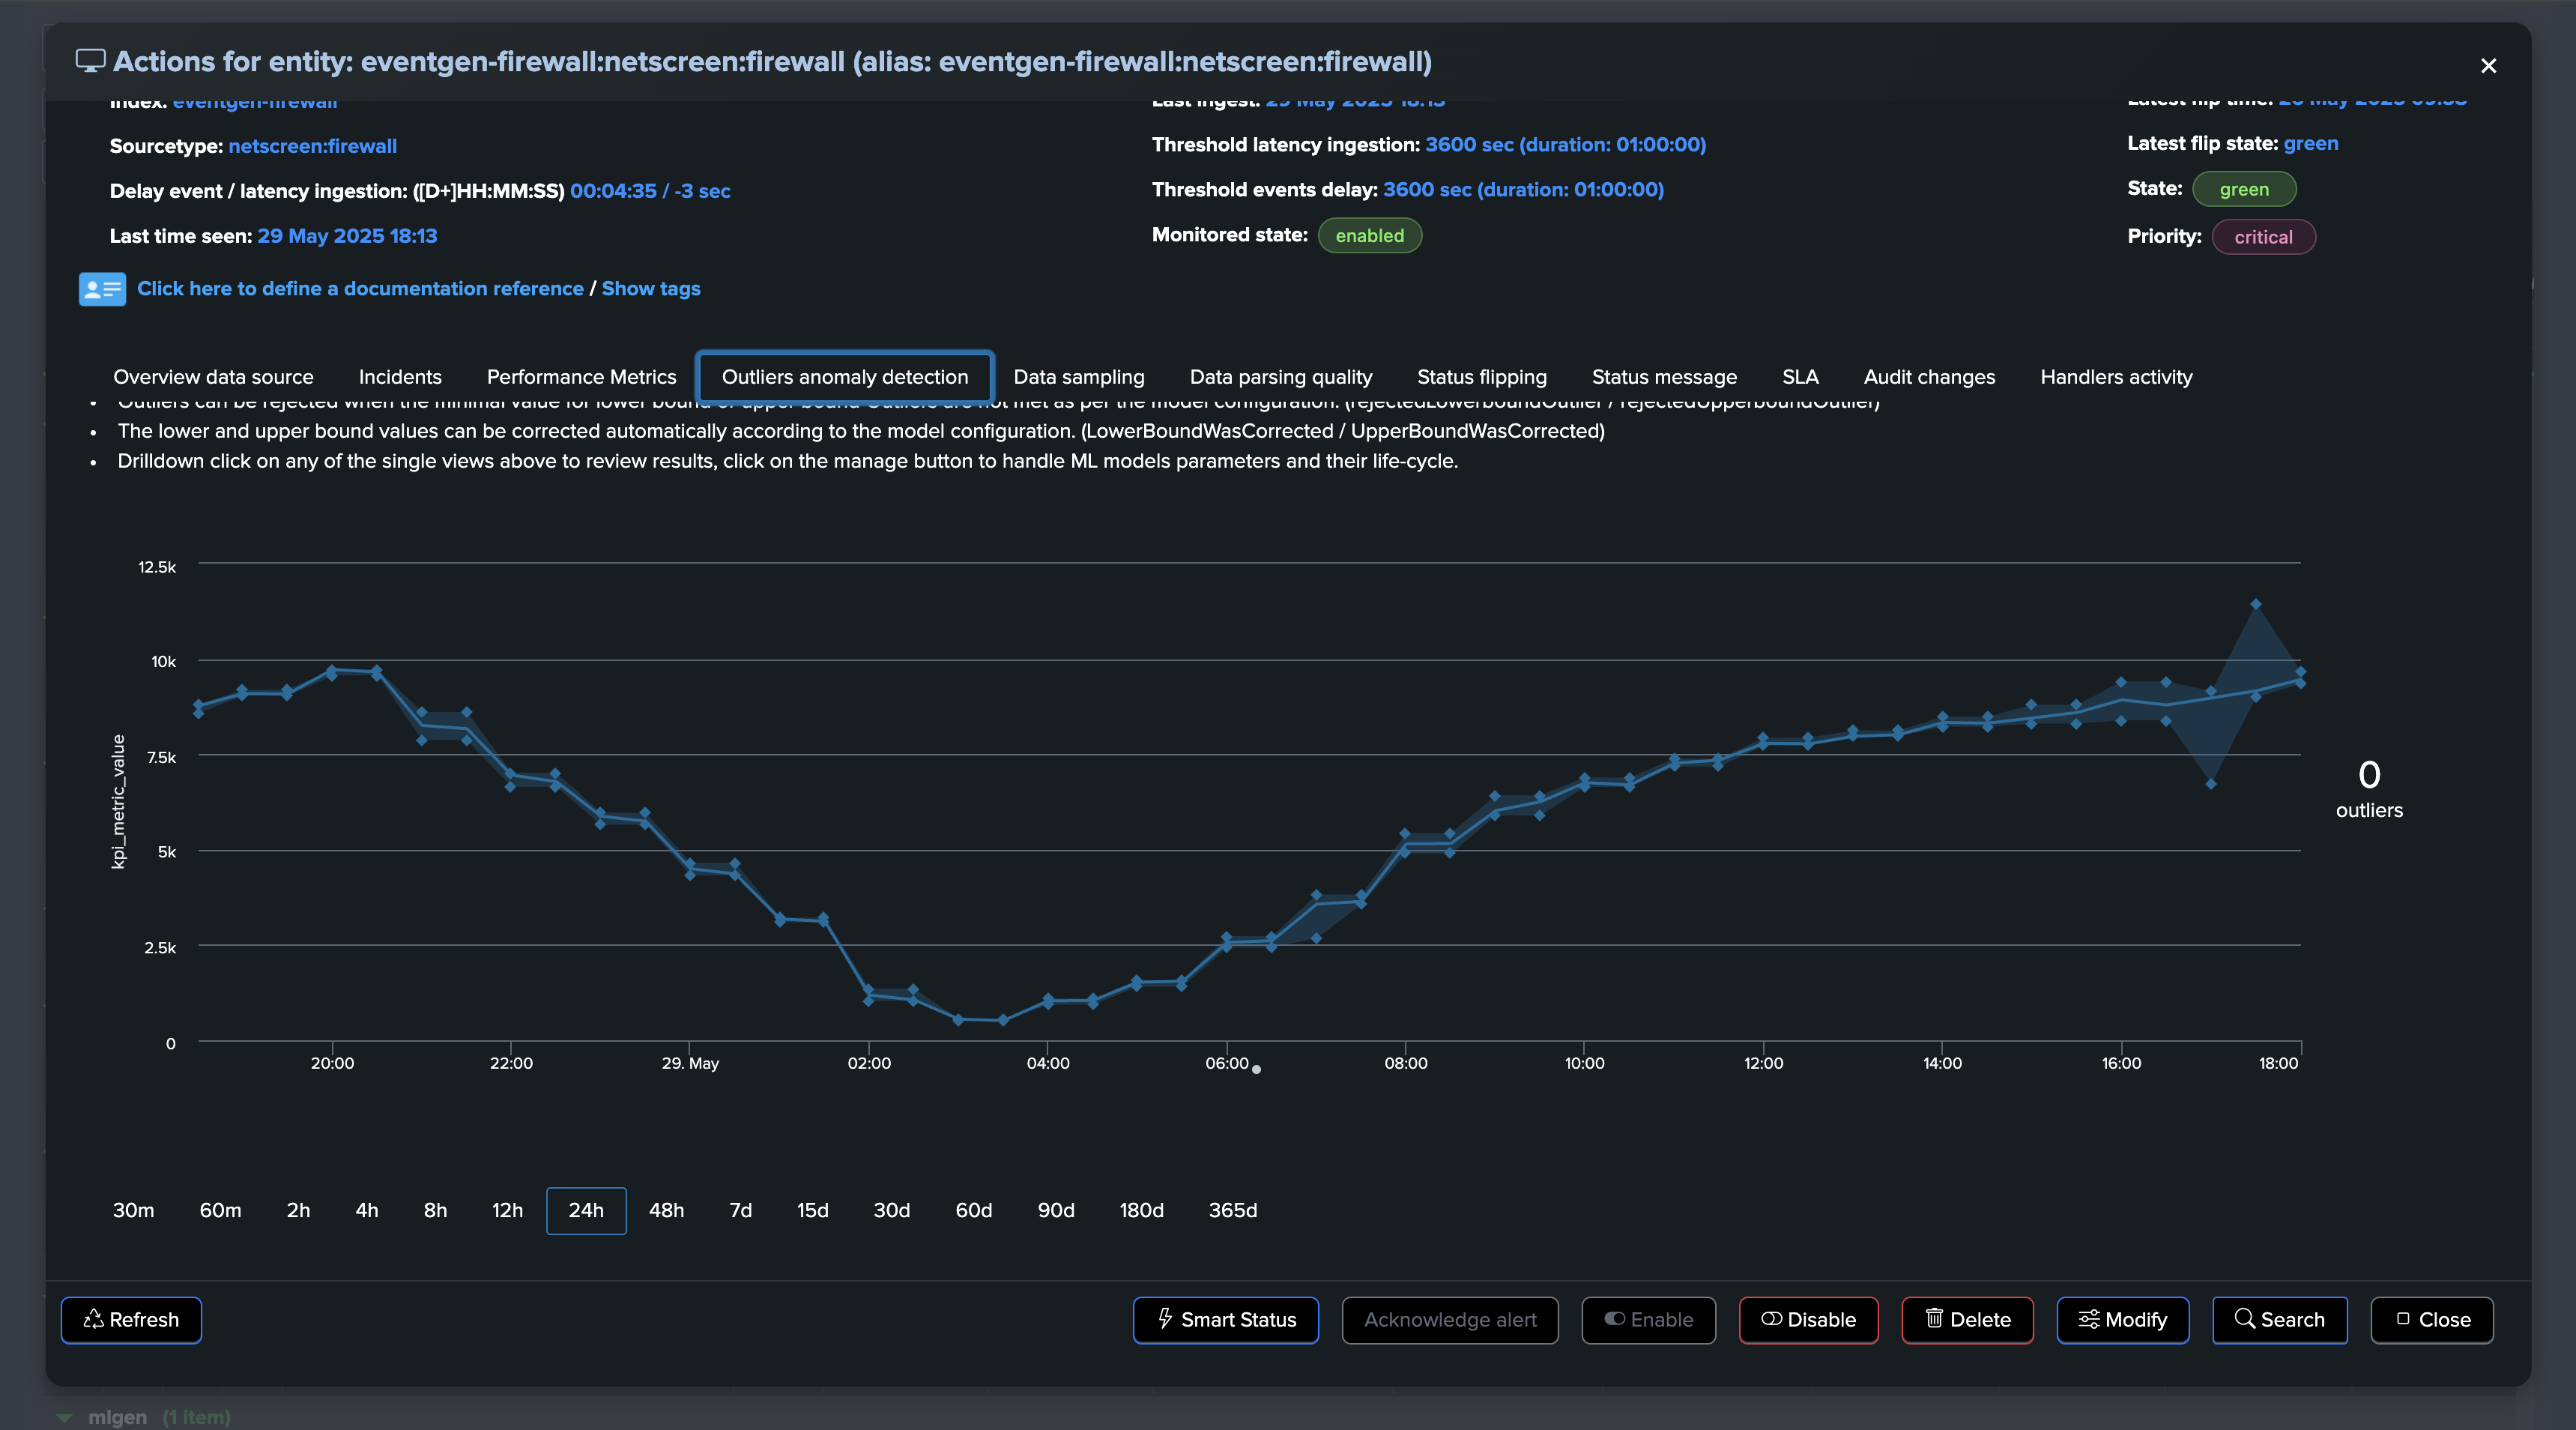Close the dialog with the X icon
The width and height of the screenshot is (2576, 1430).
pos(2488,66)
